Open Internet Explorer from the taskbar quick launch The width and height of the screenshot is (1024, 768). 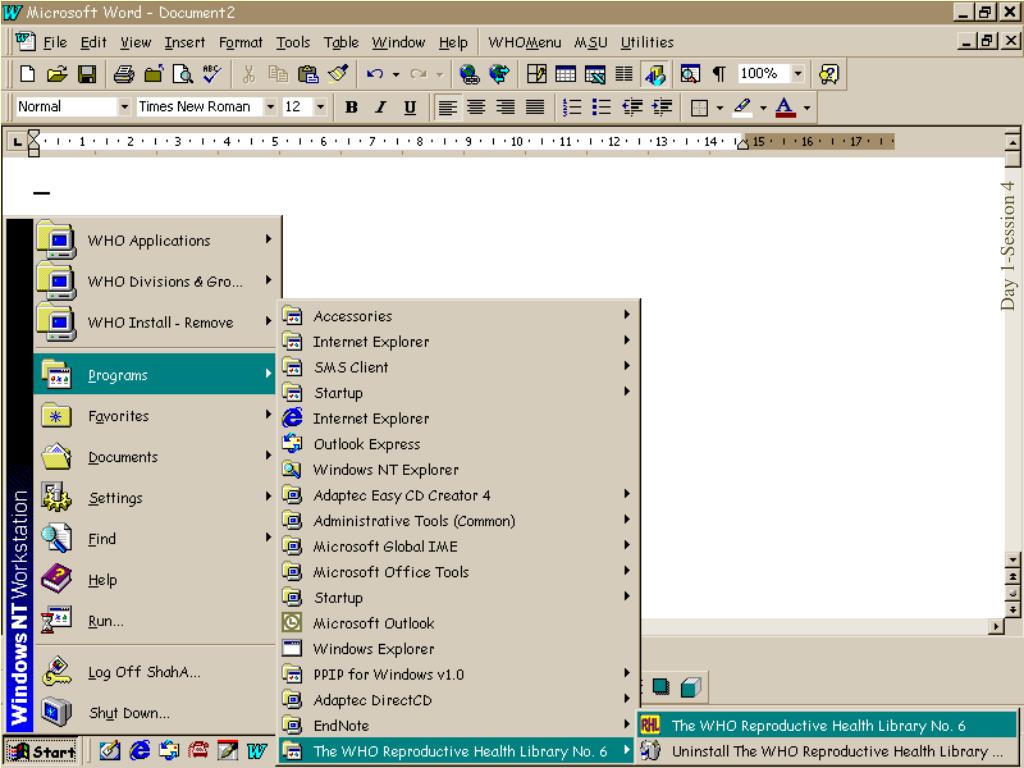(x=139, y=750)
